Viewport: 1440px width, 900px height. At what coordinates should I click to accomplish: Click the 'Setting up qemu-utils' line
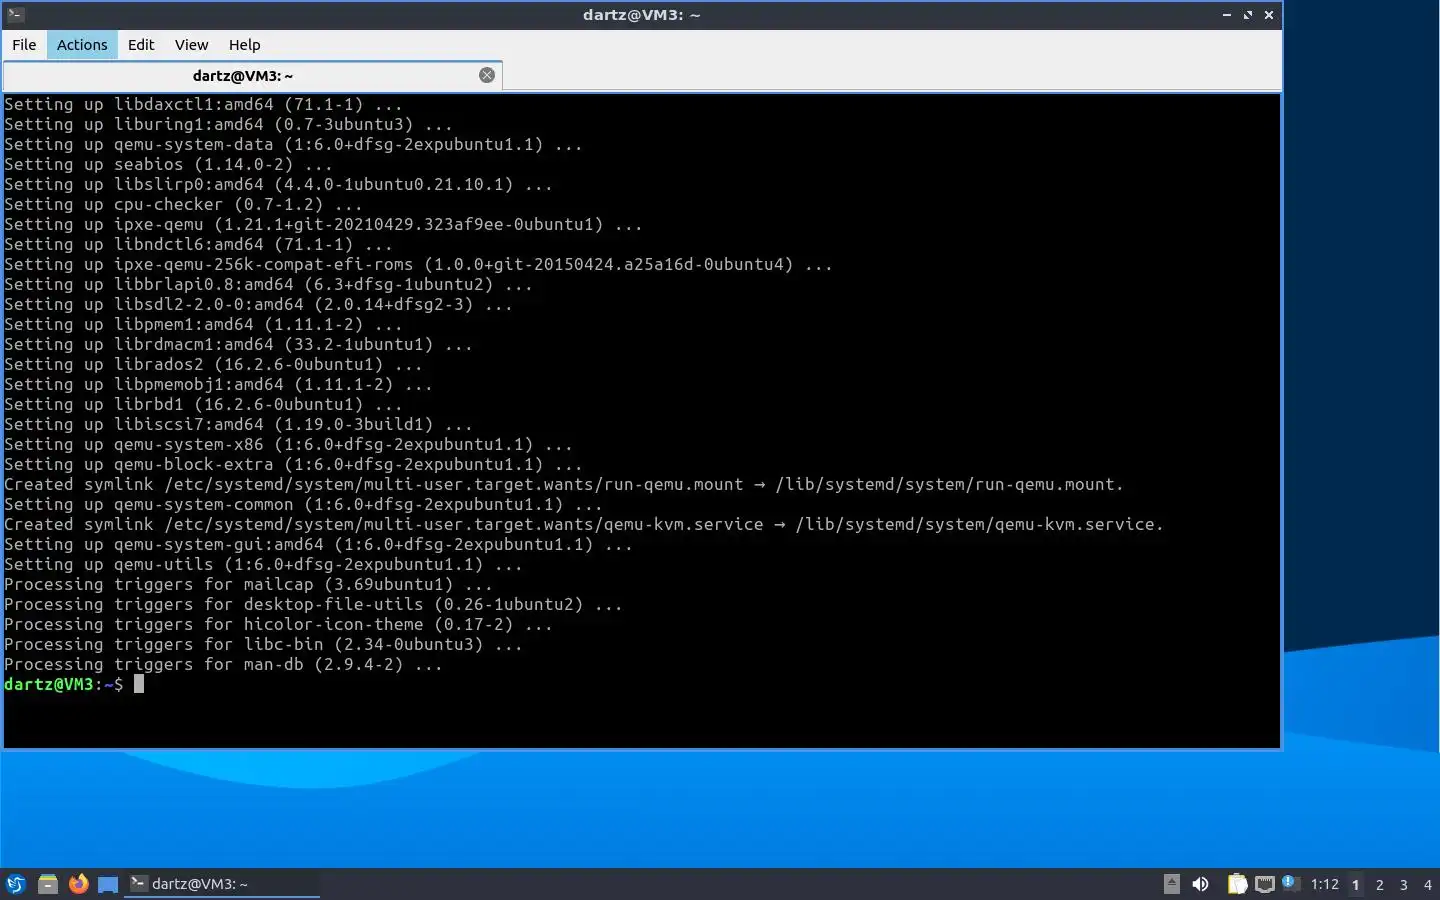(264, 564)
